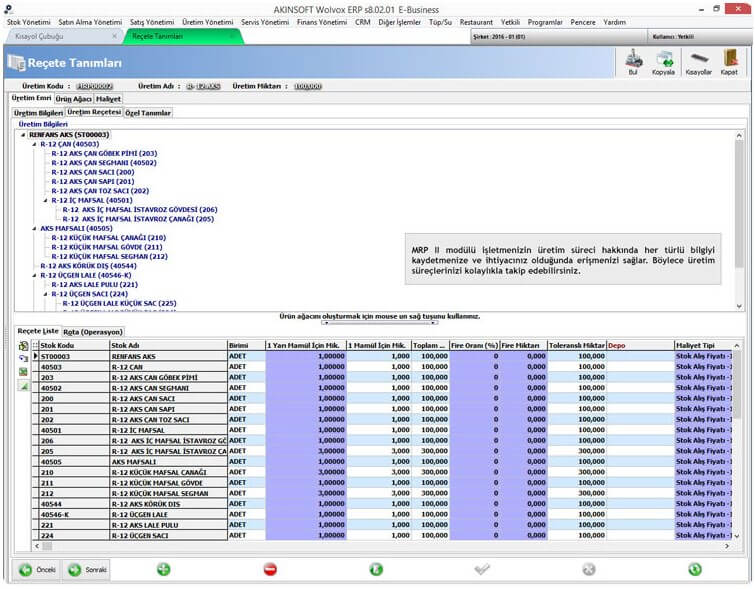The image size is (755, 589).
Task: Select tree item R-12 AKS KÖRÜK DIŞ (40544)
Action: pyautogui.click(x=88, y=266)
